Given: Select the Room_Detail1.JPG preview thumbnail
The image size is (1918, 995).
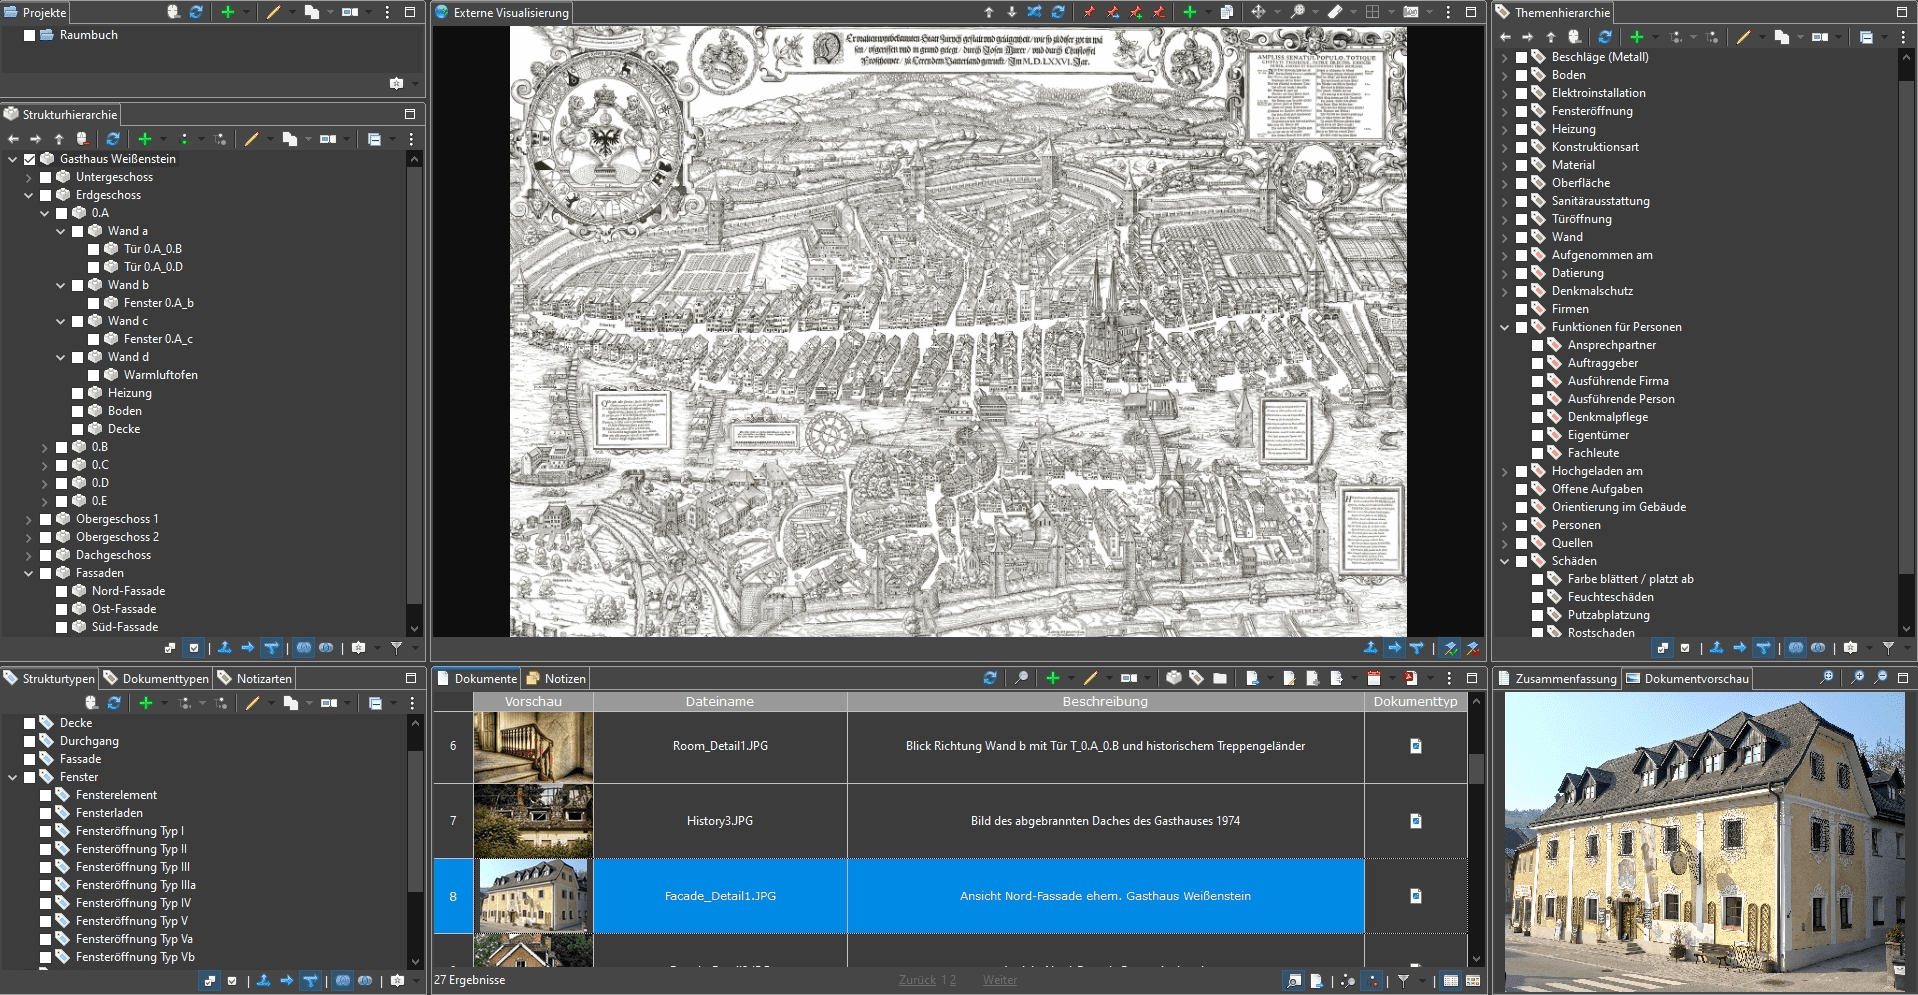Looking at the screenshot, I should [x=533, y=747].
